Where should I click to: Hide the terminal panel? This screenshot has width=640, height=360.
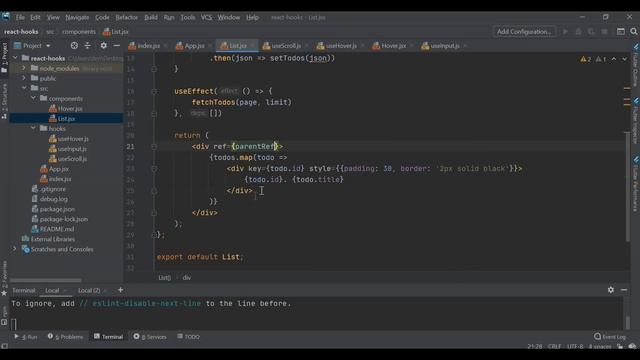coord(624,290)
